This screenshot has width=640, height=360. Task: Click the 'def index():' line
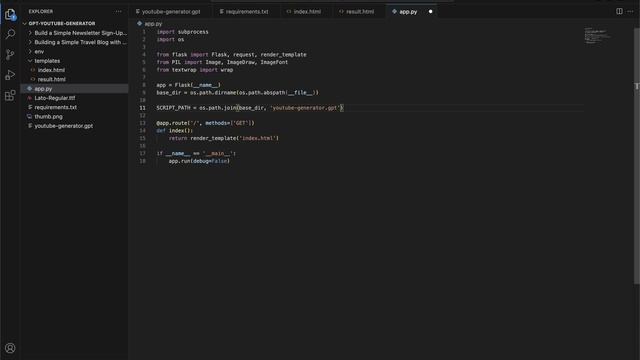[x=174, y=131]
